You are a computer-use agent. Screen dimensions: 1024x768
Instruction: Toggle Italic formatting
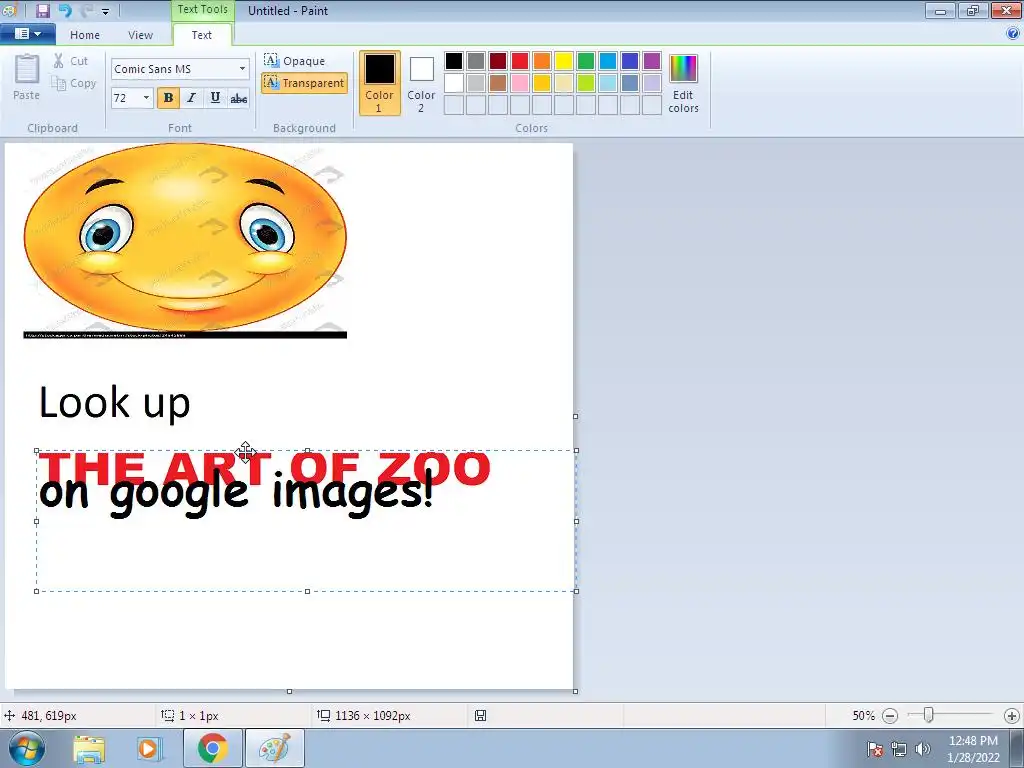click(x=191, y=98)
